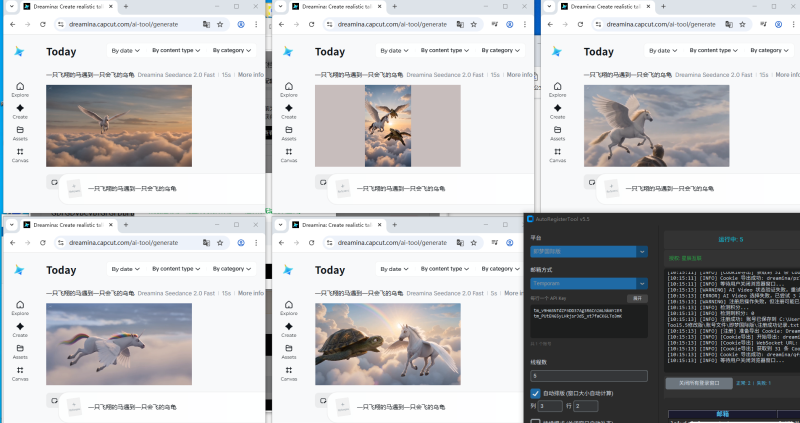Image resolution: width=800 pixels, height=423 pixels.
Task: Expand By category filter in the top-left window
Action: [x=232, y=51]
